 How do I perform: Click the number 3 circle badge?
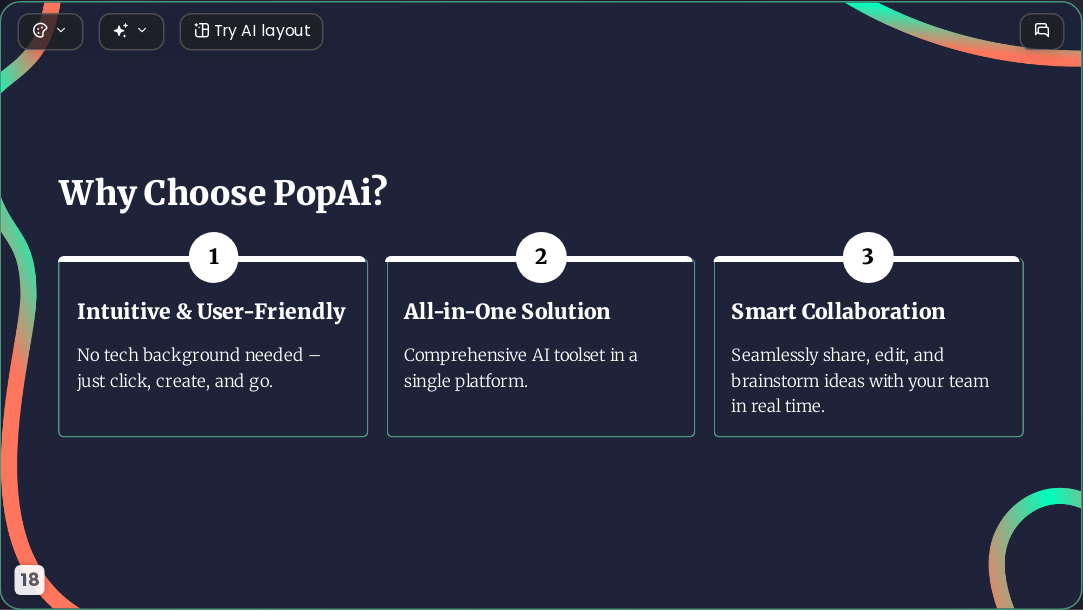point(868,257)
